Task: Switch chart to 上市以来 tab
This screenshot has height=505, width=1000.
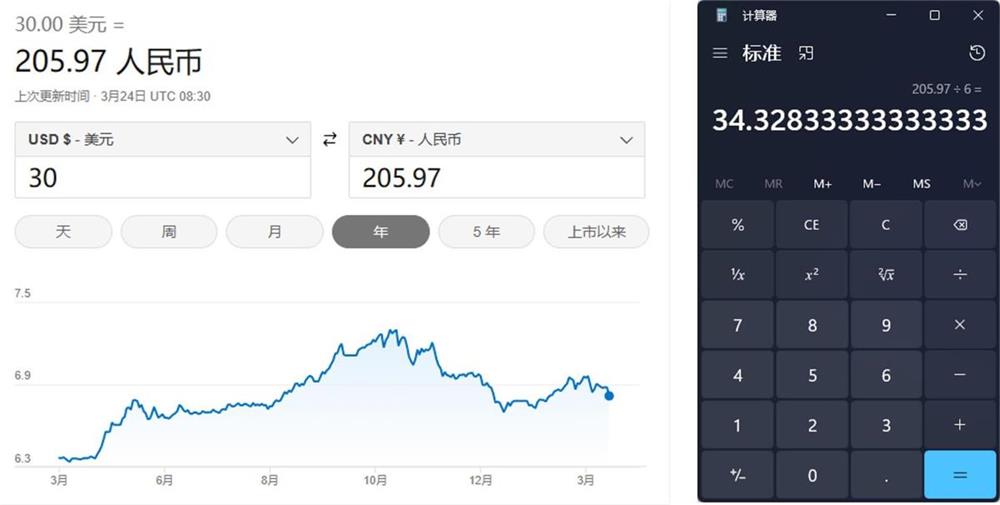Action: pos(596,232)
